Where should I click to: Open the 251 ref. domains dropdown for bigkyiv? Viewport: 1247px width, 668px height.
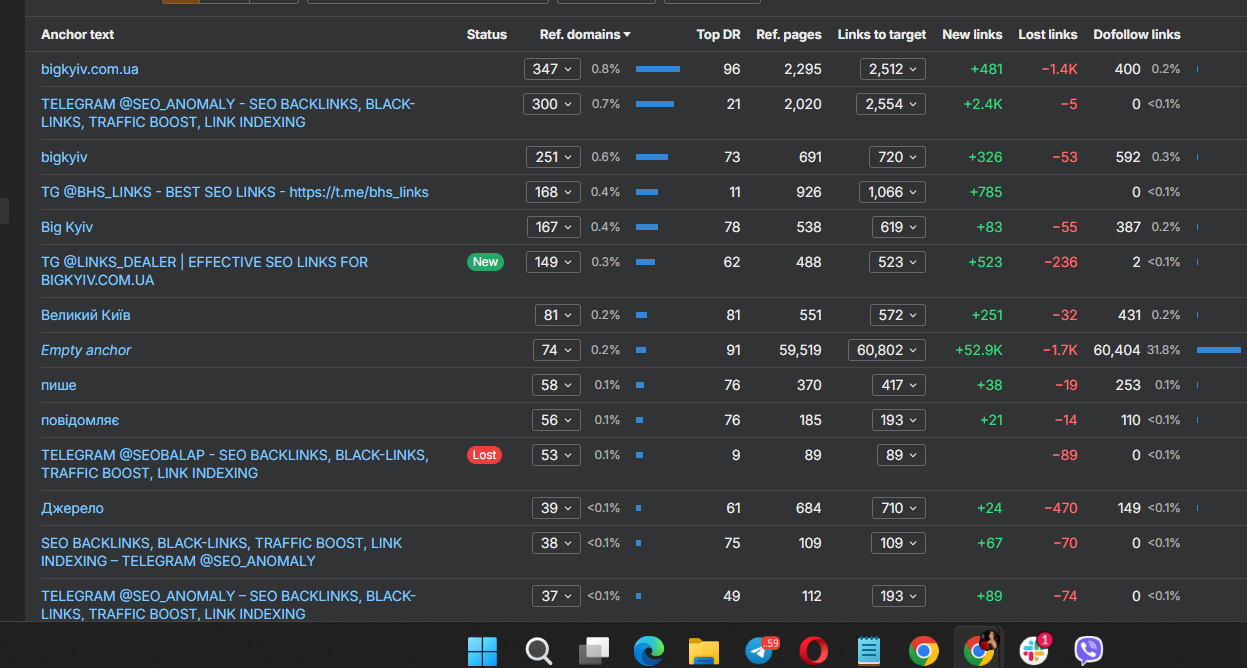point(553,157)
